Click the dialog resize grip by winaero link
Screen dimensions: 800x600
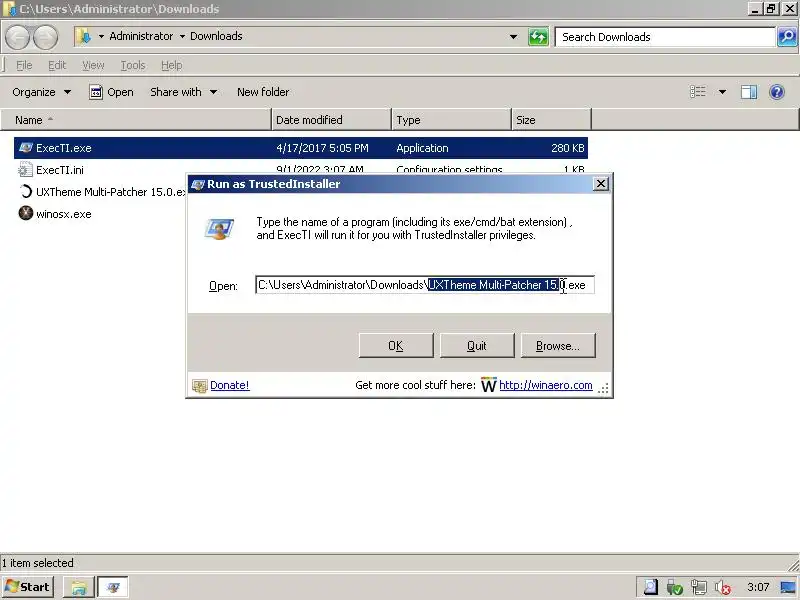click(x=604, y=389)
